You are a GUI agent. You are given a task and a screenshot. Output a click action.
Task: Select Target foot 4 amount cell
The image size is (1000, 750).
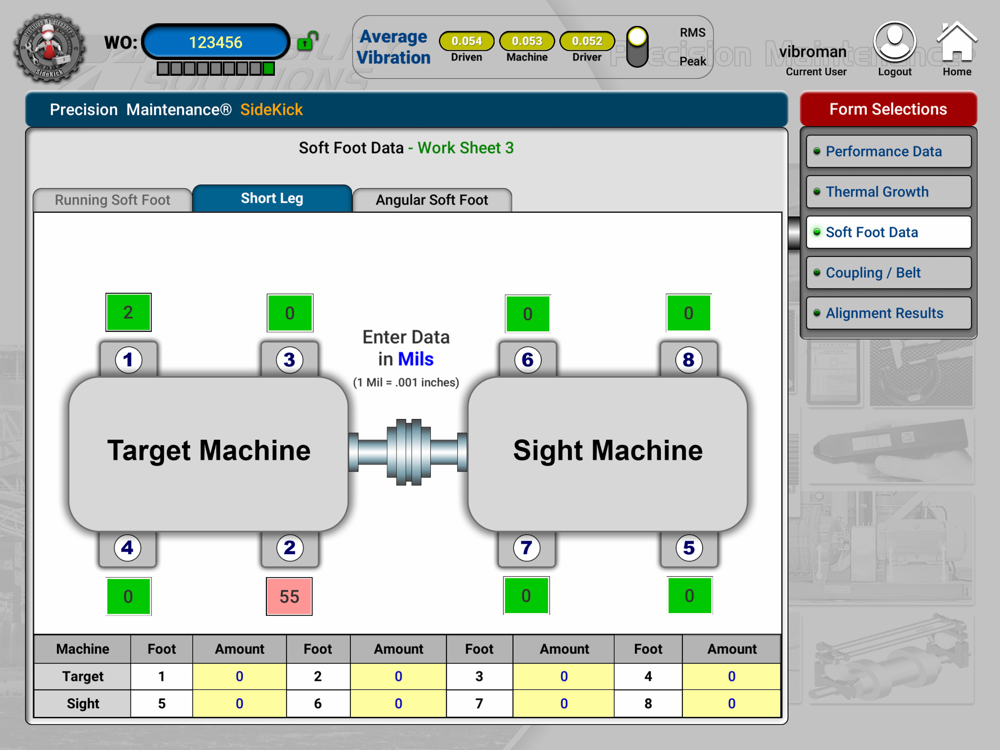point(732,677)
